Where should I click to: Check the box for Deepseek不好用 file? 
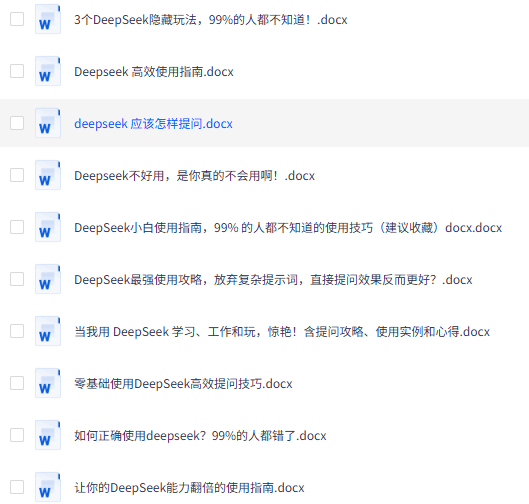pos(17,175)
